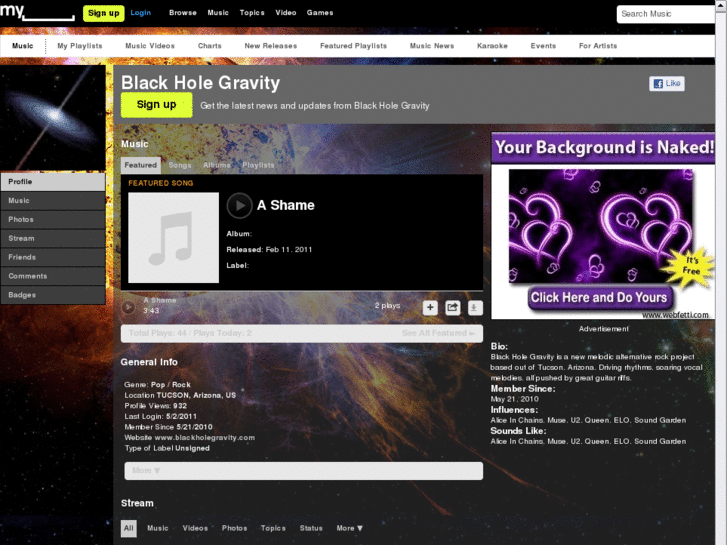Select the Music subnav item
727x545 pixels.
(x=22, y=46)
